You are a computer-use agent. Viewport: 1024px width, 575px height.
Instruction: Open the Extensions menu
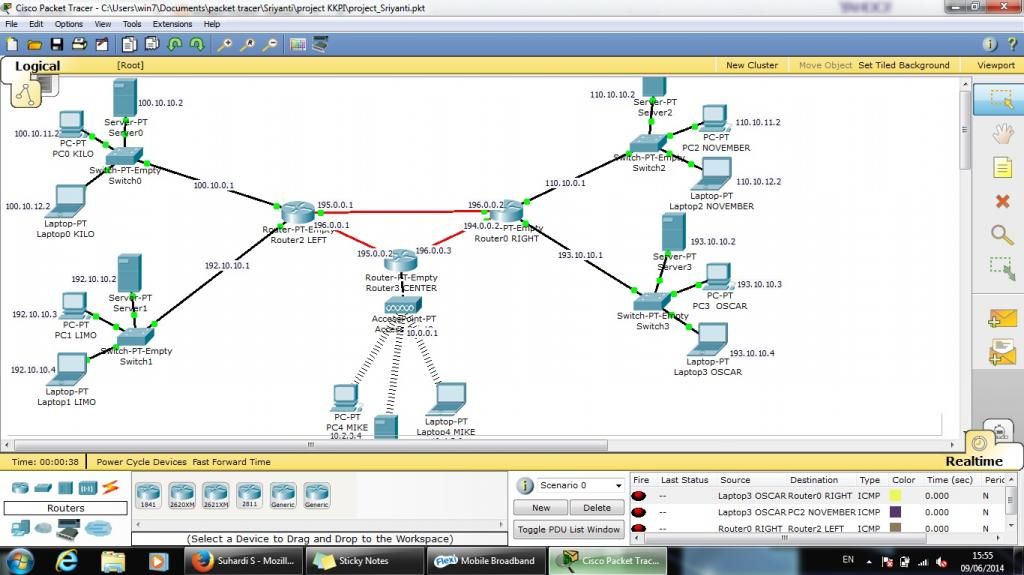tap(172, 23)
